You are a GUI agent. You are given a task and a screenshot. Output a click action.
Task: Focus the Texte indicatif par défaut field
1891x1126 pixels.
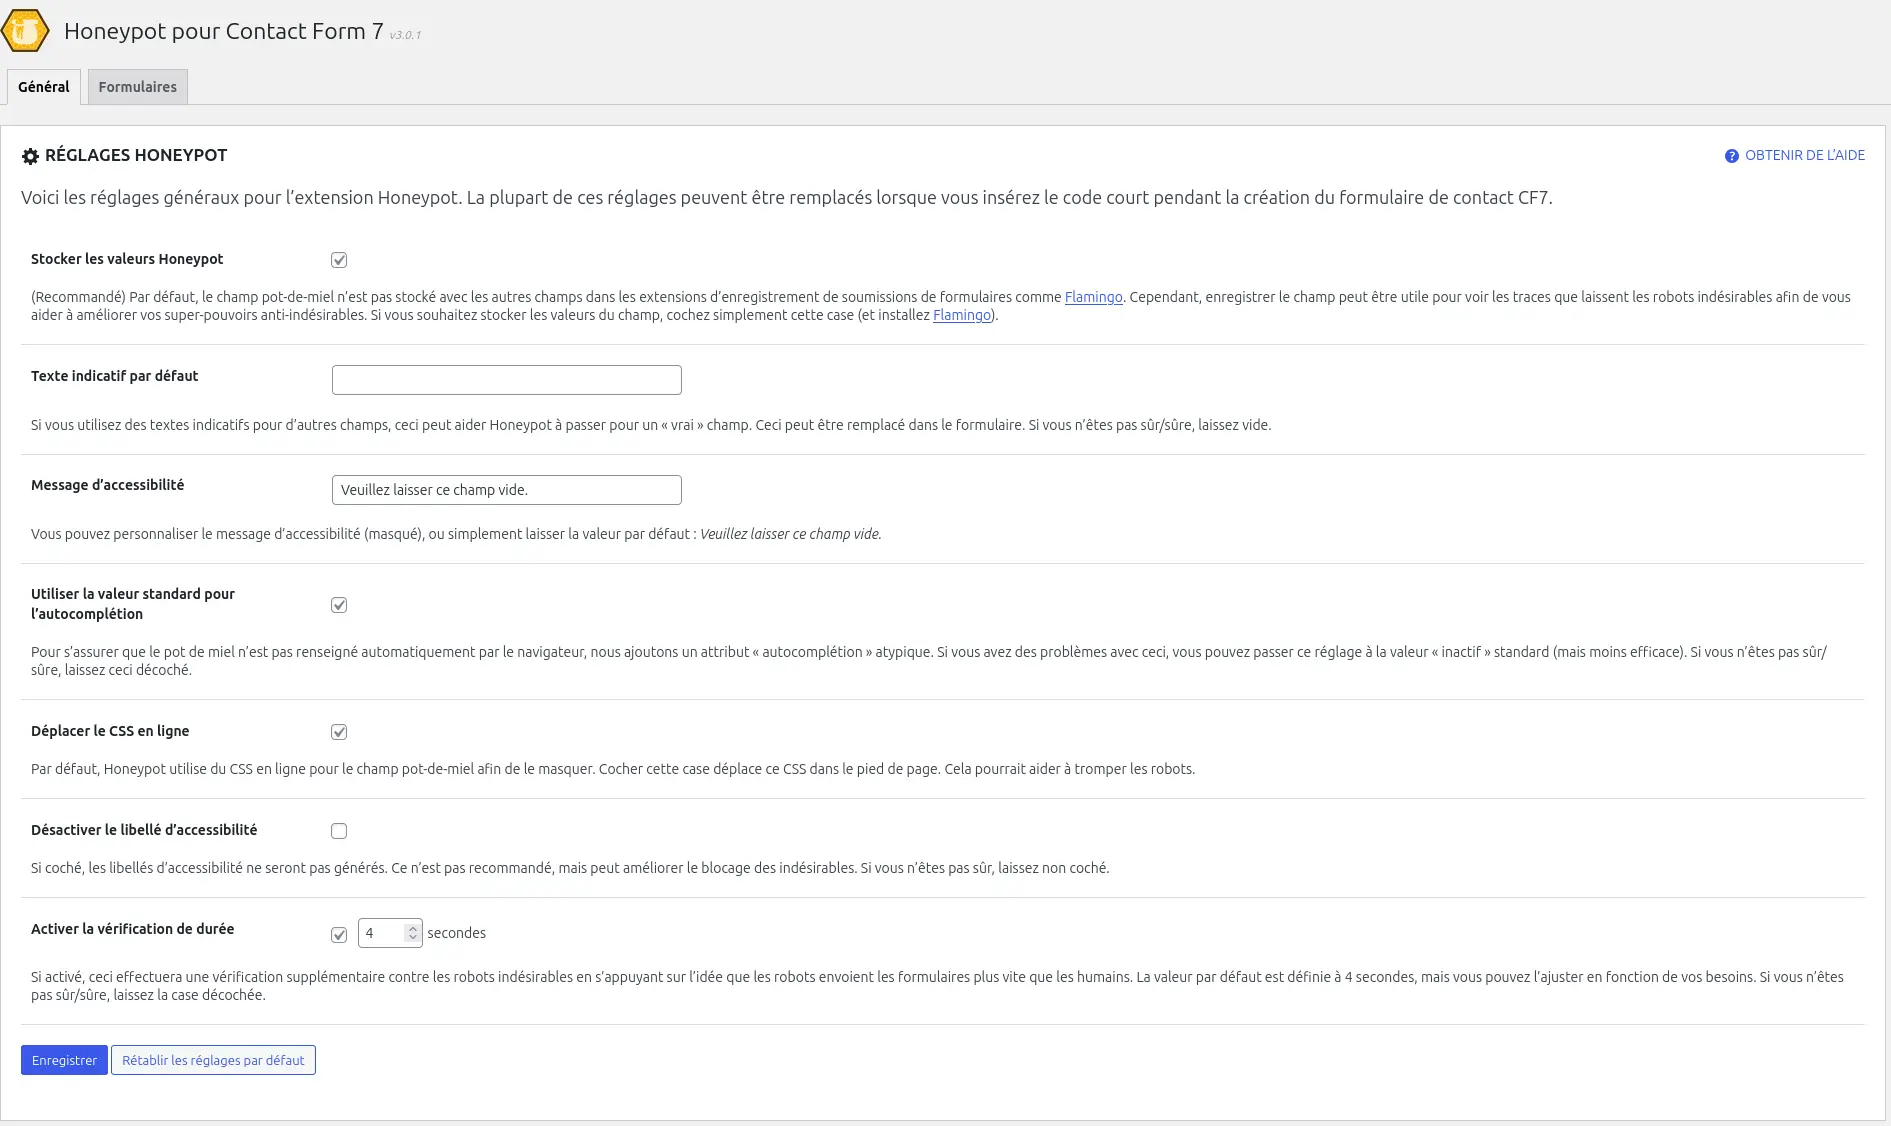[x=506, y=380]
